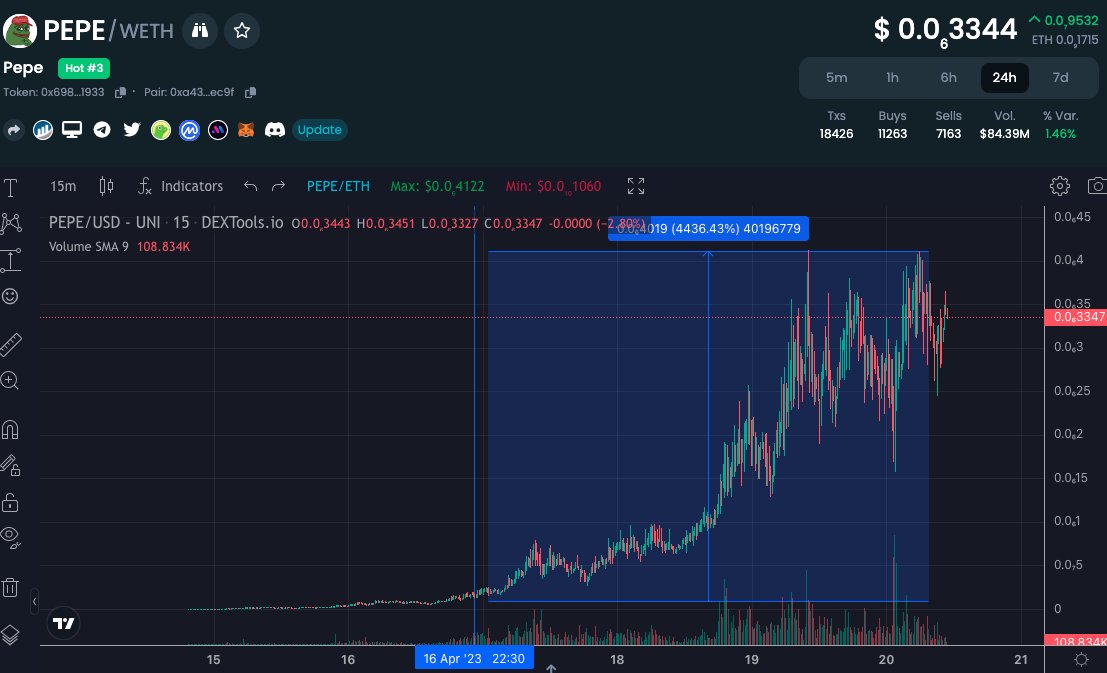Click the Update button
This screenshot has width=1107, height=673.
coord(319,130)
